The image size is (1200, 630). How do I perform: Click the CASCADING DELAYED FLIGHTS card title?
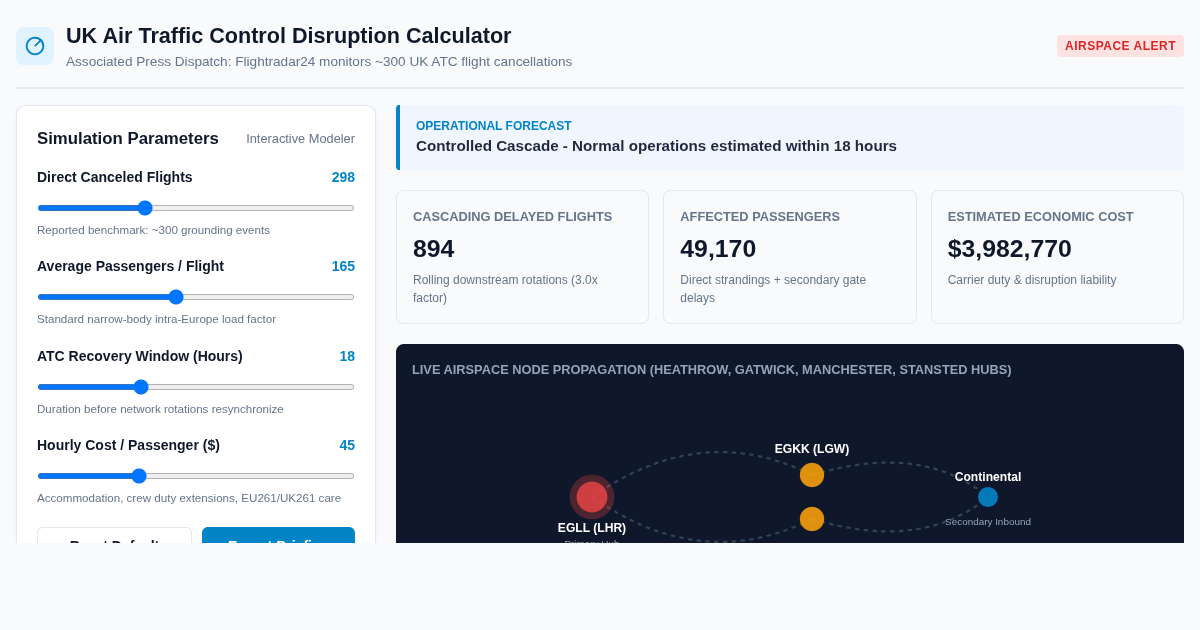tap(512, 217)
